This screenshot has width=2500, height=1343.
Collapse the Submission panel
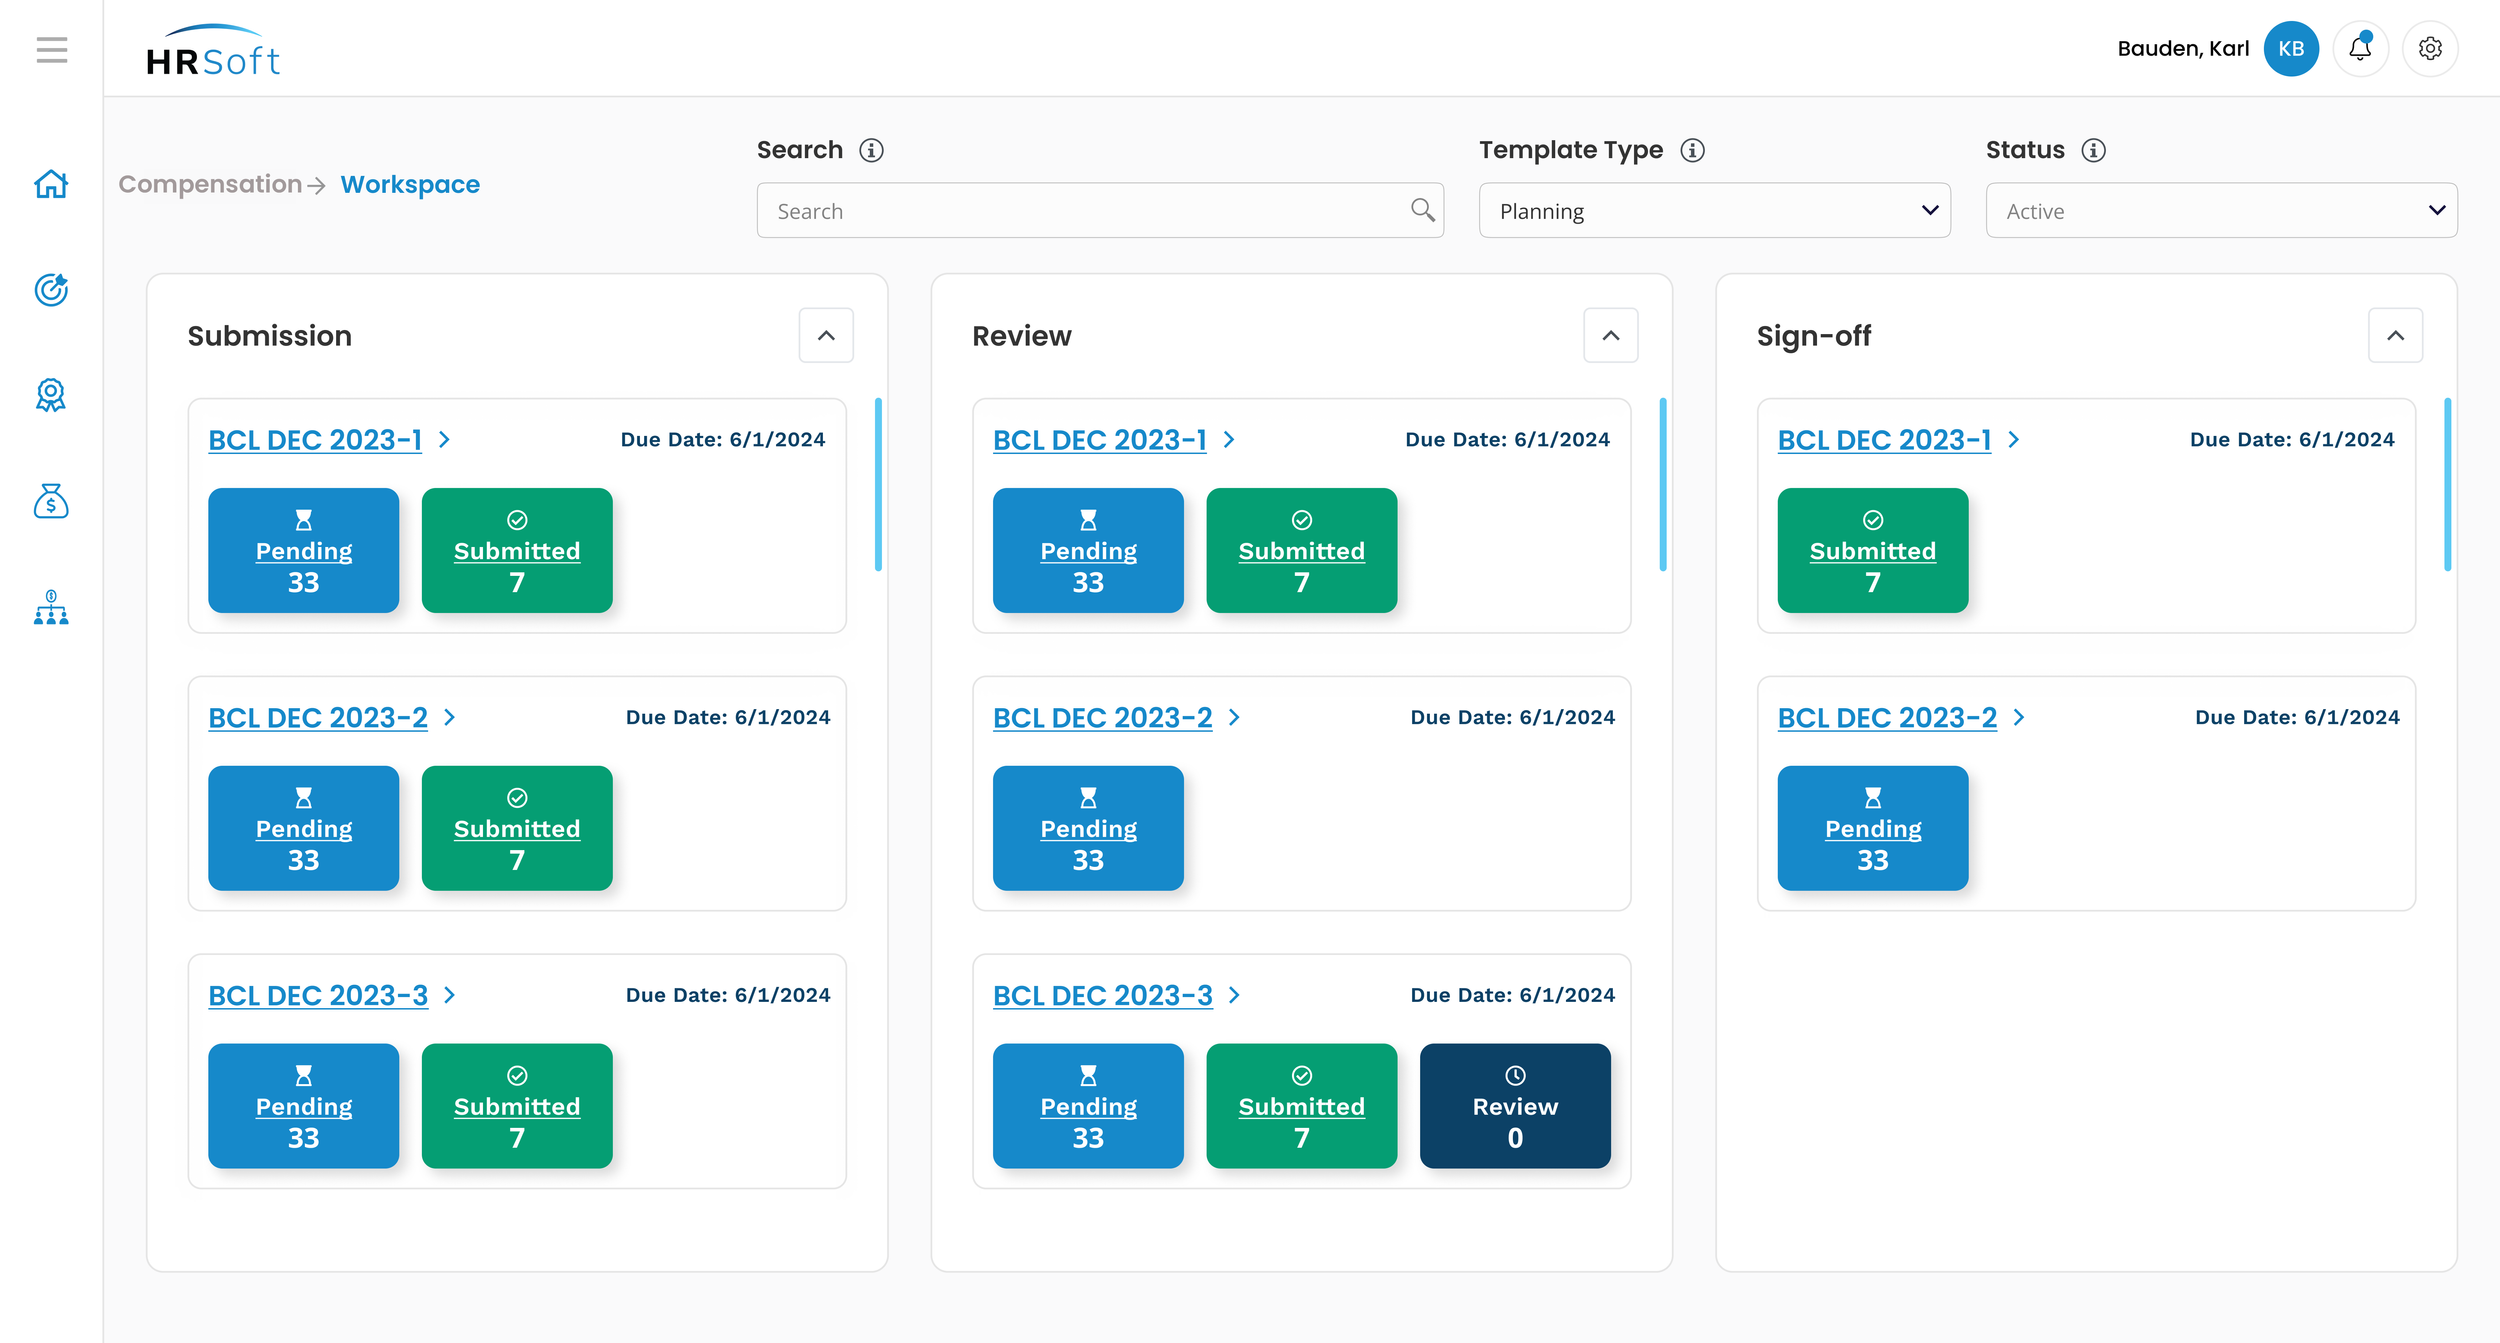tap(826, 336)
